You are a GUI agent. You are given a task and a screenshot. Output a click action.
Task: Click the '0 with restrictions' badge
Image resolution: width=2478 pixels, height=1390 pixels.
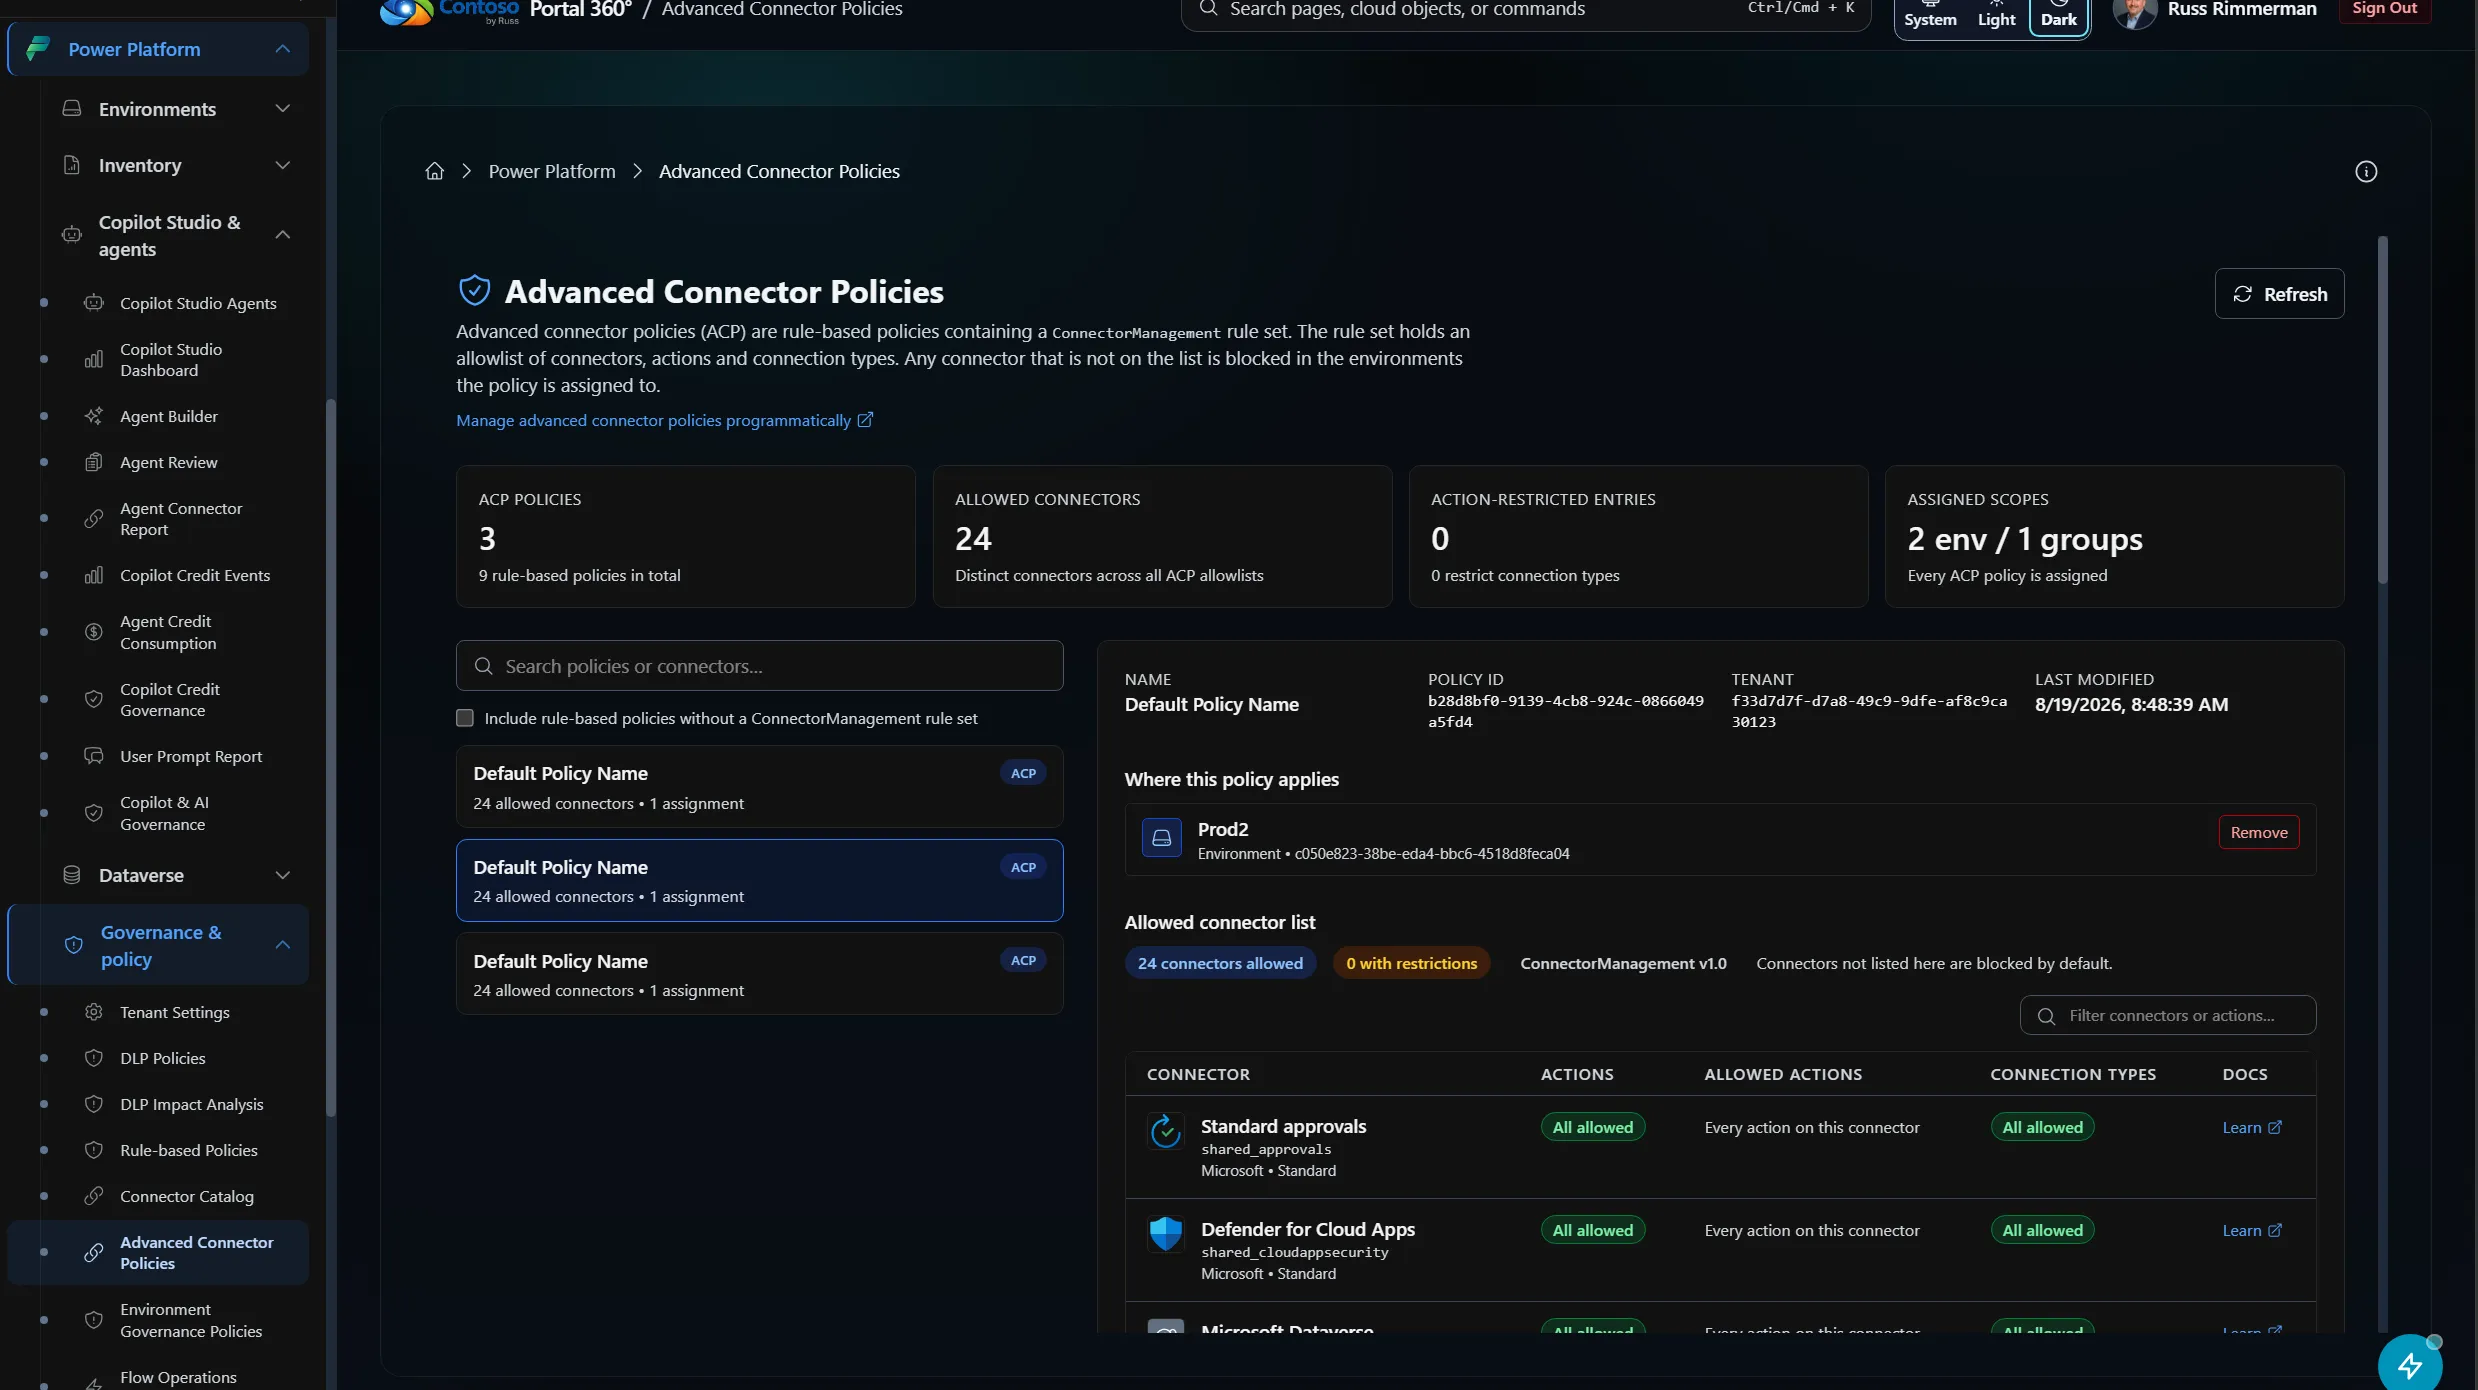[1411, 963]
